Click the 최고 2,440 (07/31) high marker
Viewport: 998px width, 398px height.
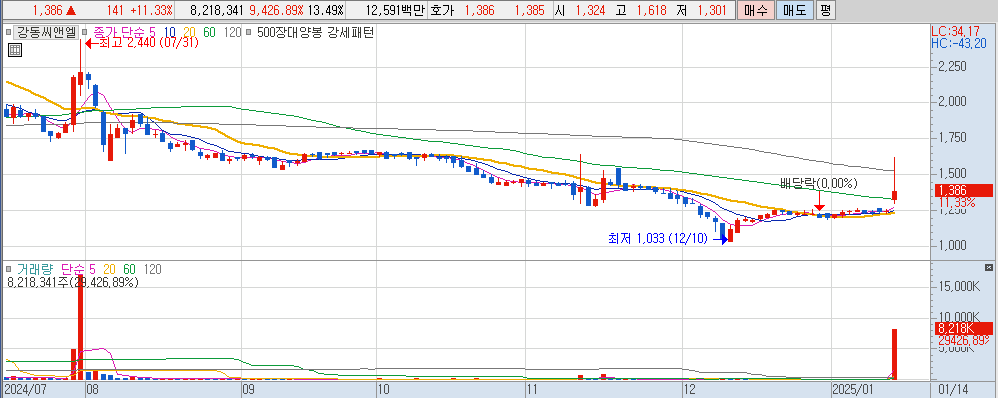tap(141, 43)
